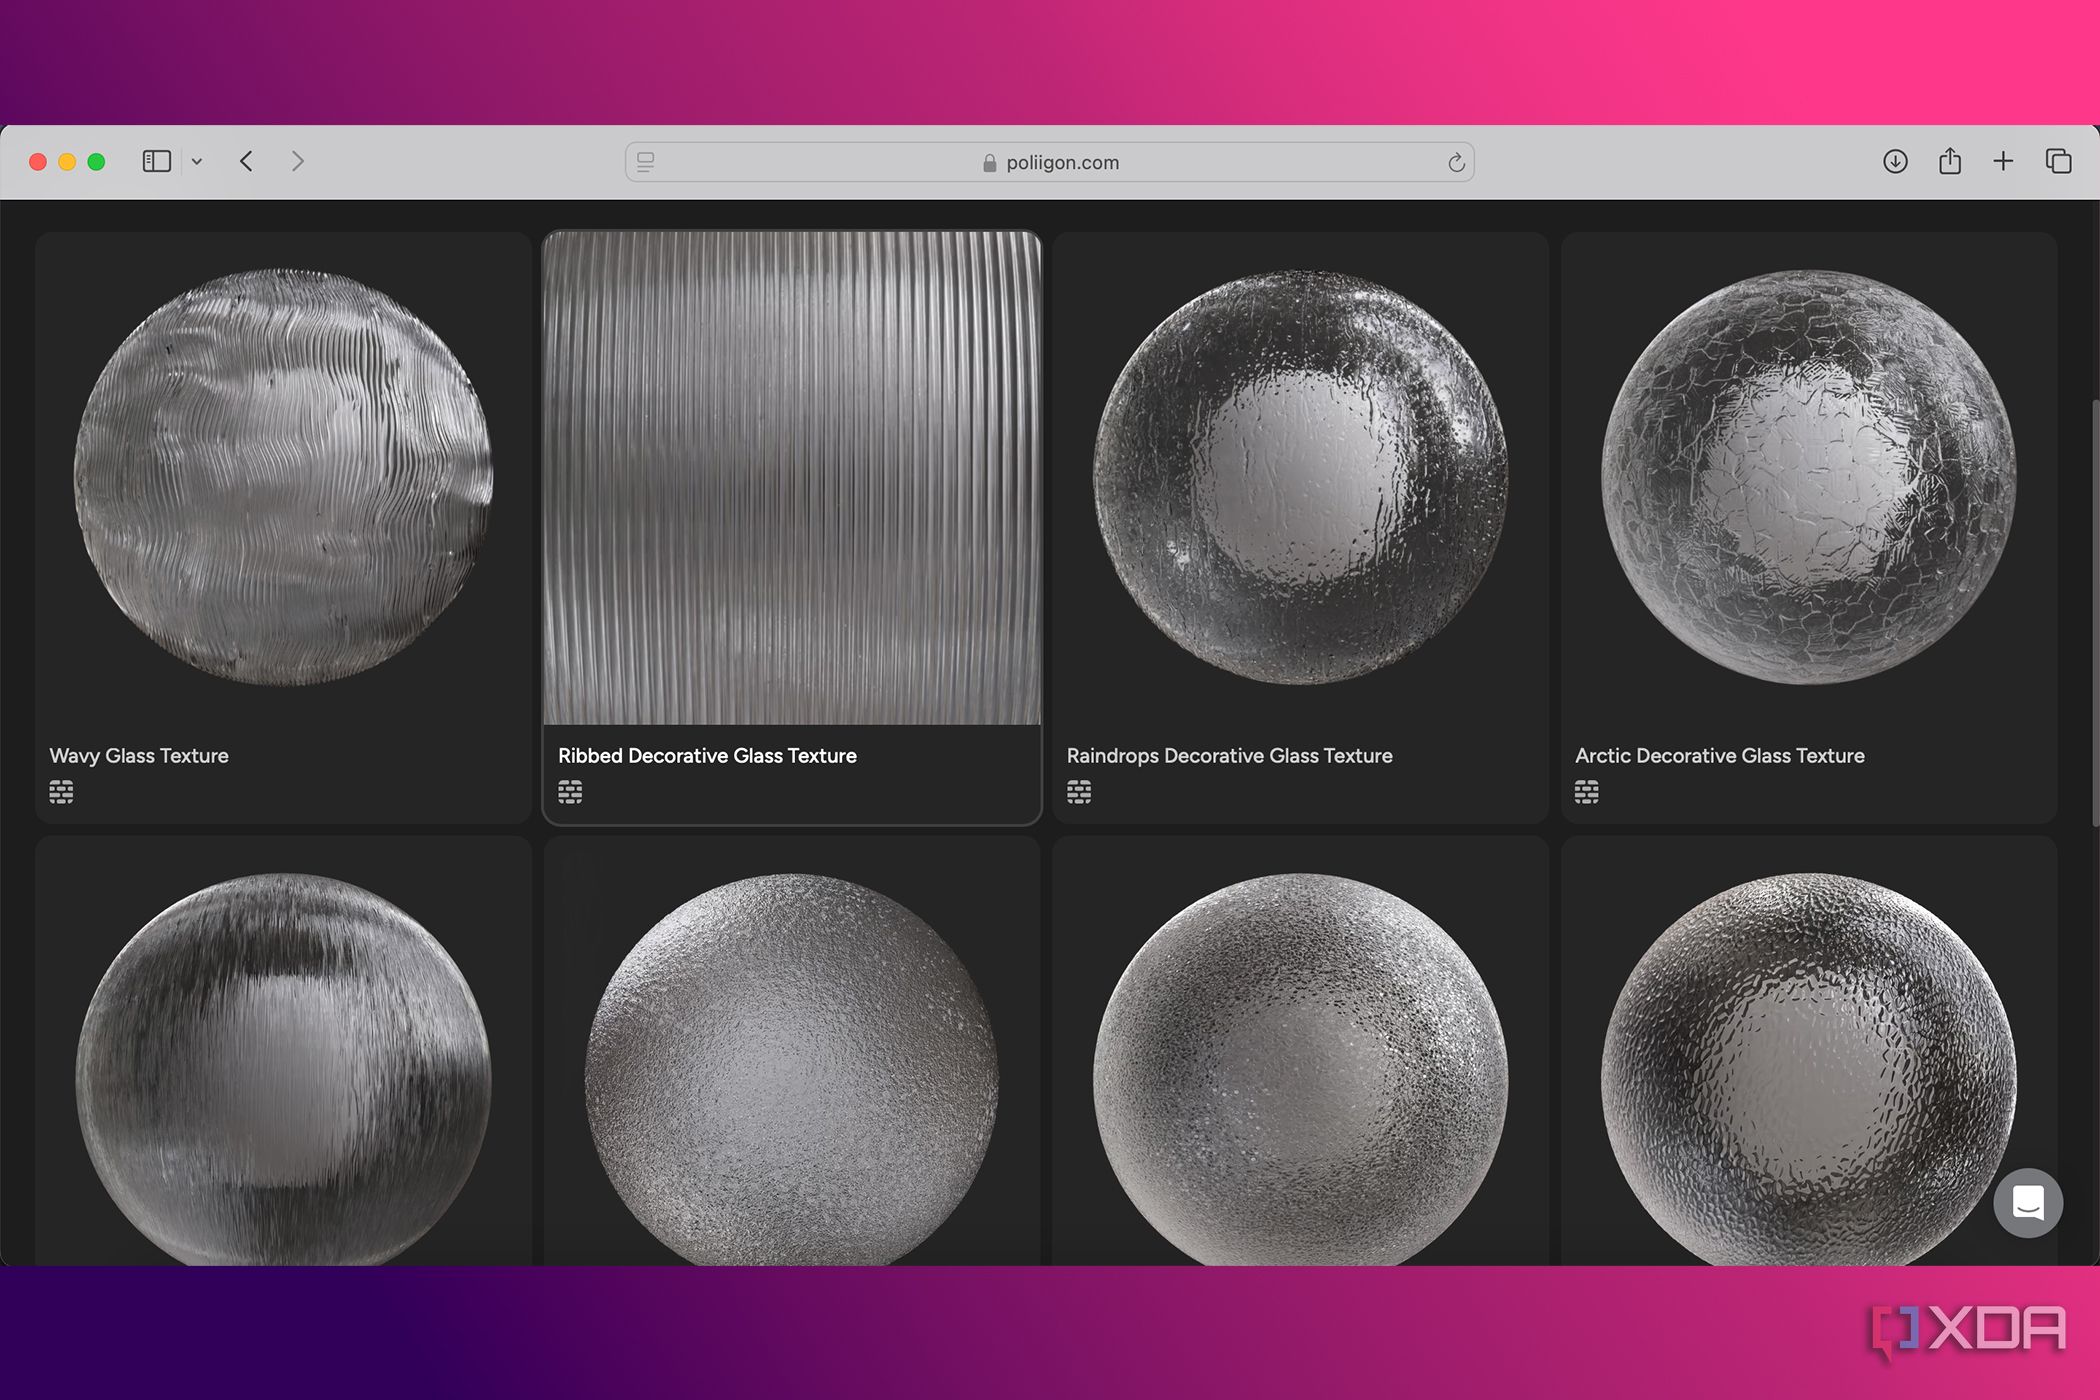Screen dimensions: 2100x1400
Task: Click texture type icon under Wavy Glass
Action: (61, 792)
